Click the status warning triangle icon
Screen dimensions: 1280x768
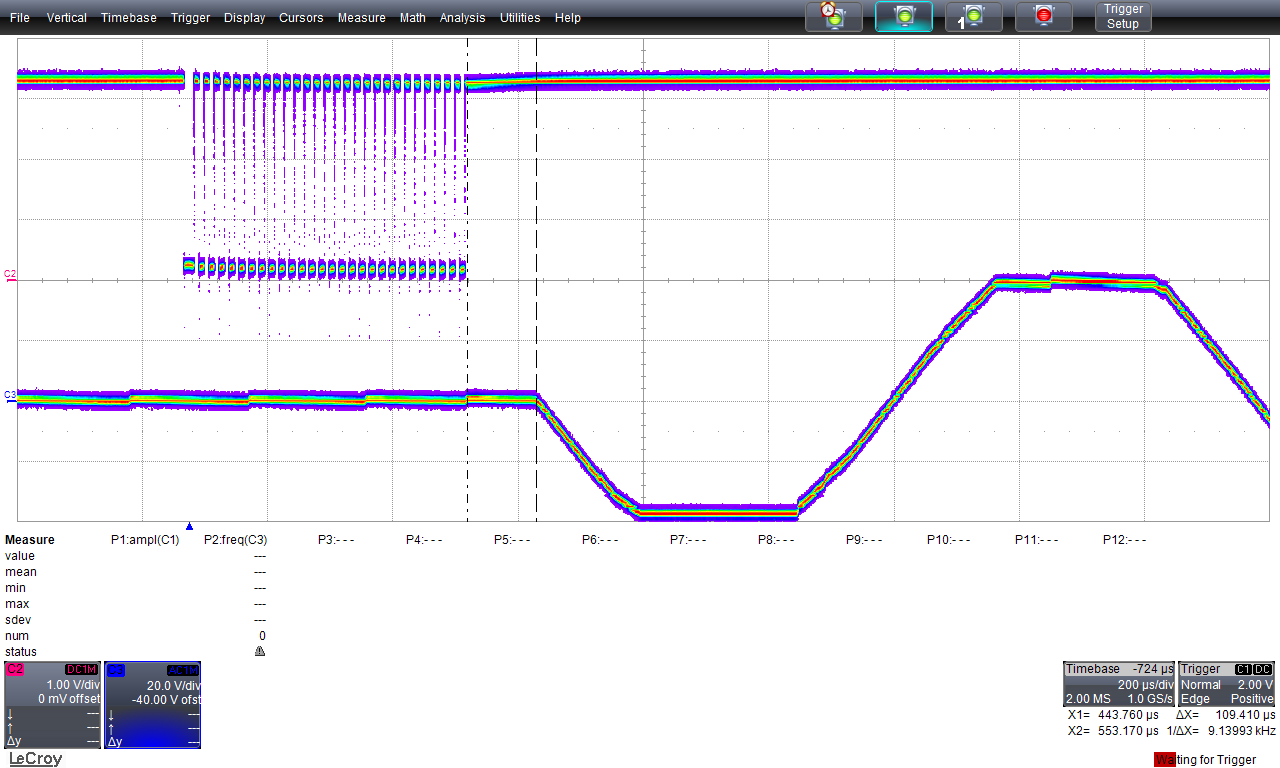point(260,651)
